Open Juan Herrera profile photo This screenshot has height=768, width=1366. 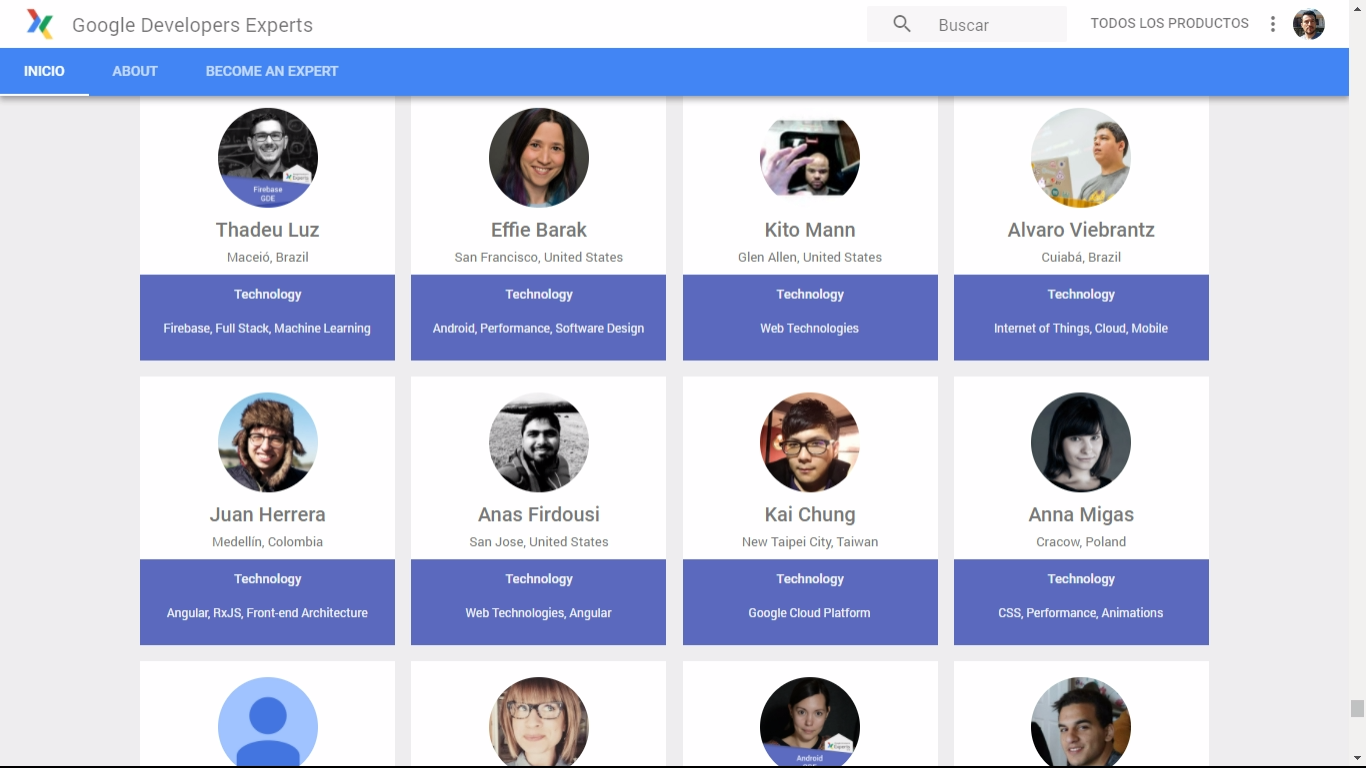click(268, 442)
